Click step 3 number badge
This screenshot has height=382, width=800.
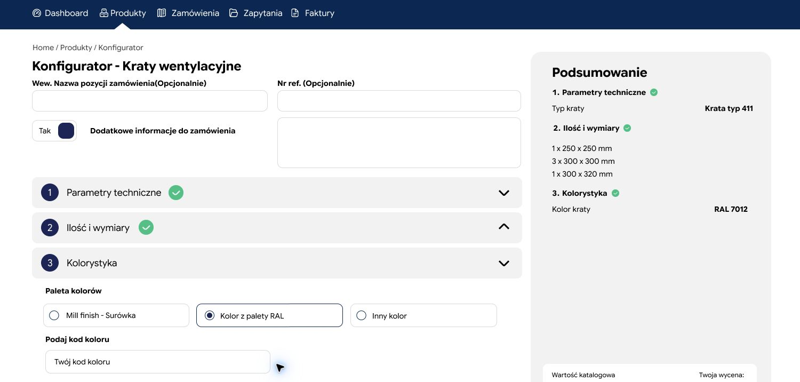tap(49, 263)
